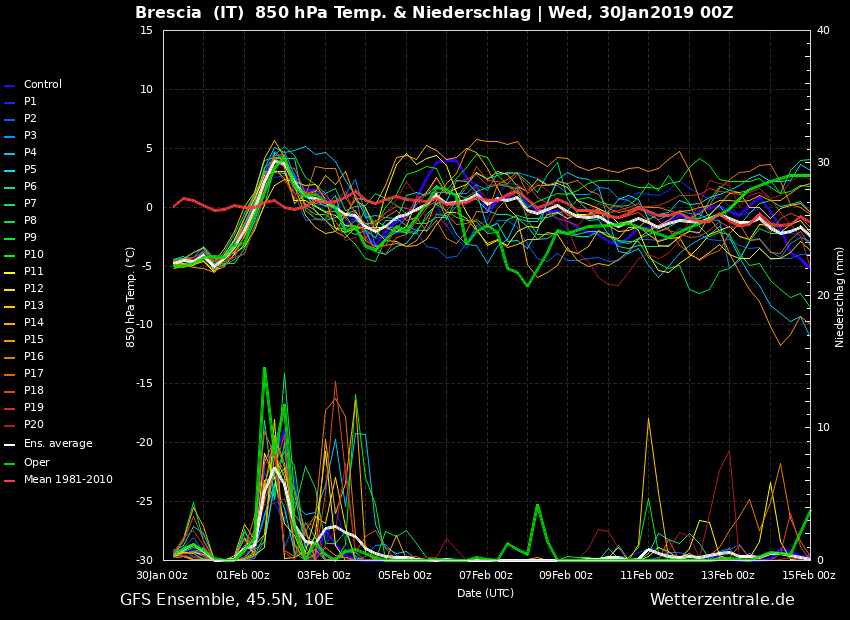This screenshot has width=850, height=620.
Task: Click the Oper legend line swatch
Action: pos(10,463)
